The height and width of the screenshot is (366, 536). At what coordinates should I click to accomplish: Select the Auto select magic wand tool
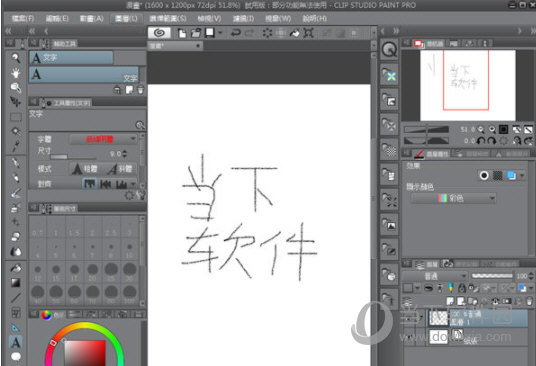pyautogui.click(x=15, y=132)
